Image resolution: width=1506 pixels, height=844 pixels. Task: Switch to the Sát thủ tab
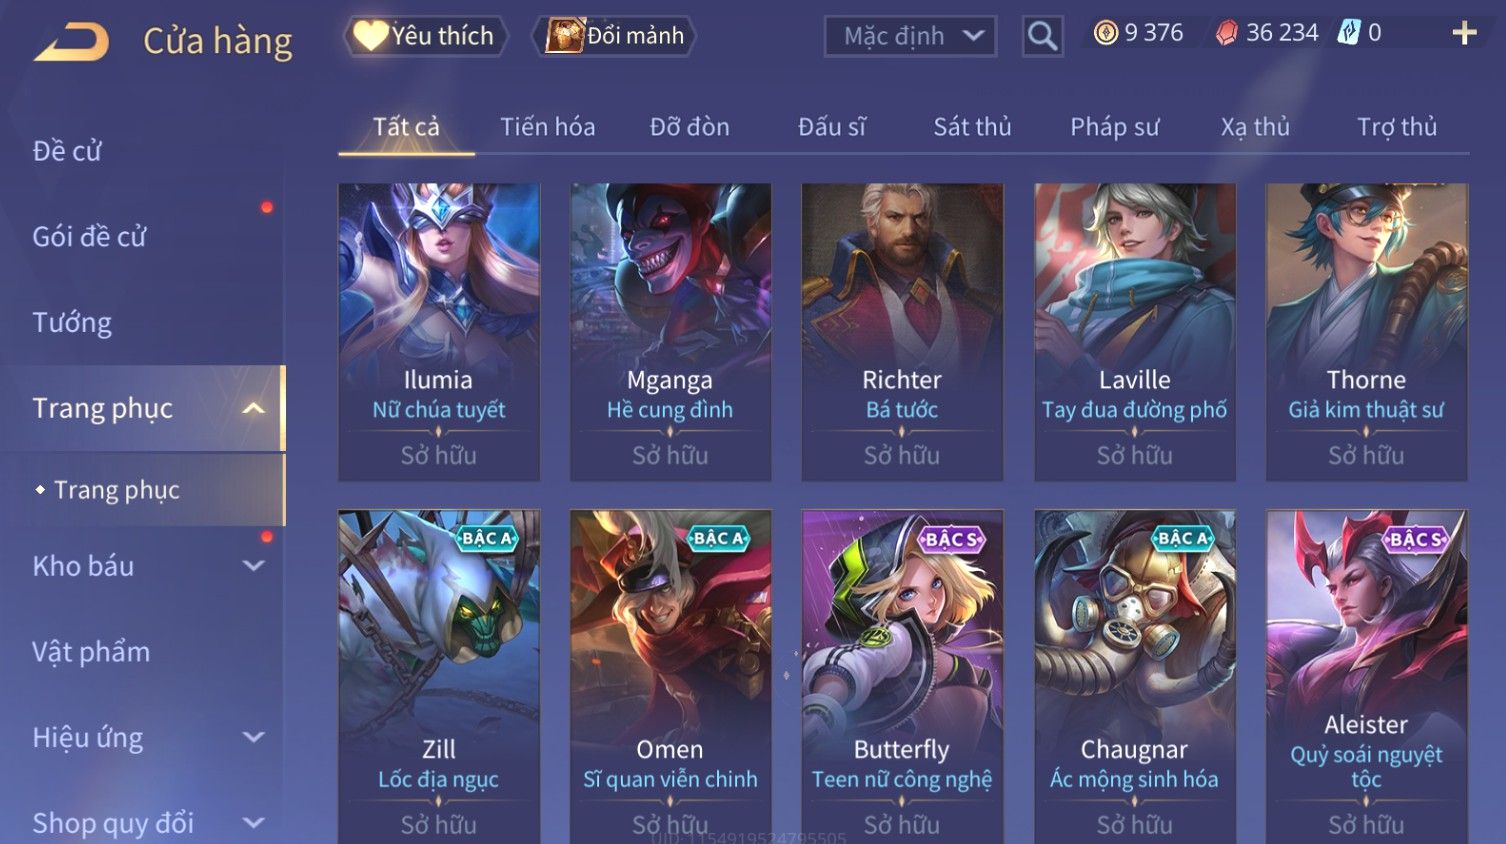coord(972,127)
